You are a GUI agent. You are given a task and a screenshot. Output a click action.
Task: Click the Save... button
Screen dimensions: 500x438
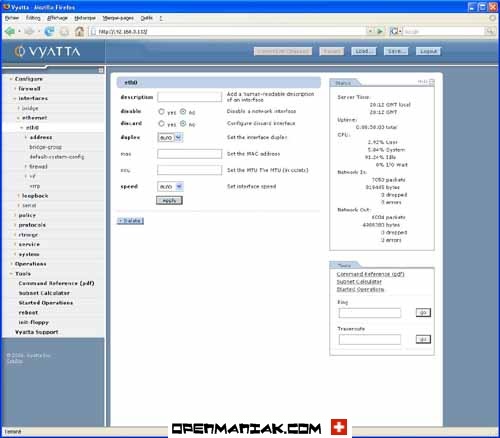pyautogui.click(x=396, y=51)
